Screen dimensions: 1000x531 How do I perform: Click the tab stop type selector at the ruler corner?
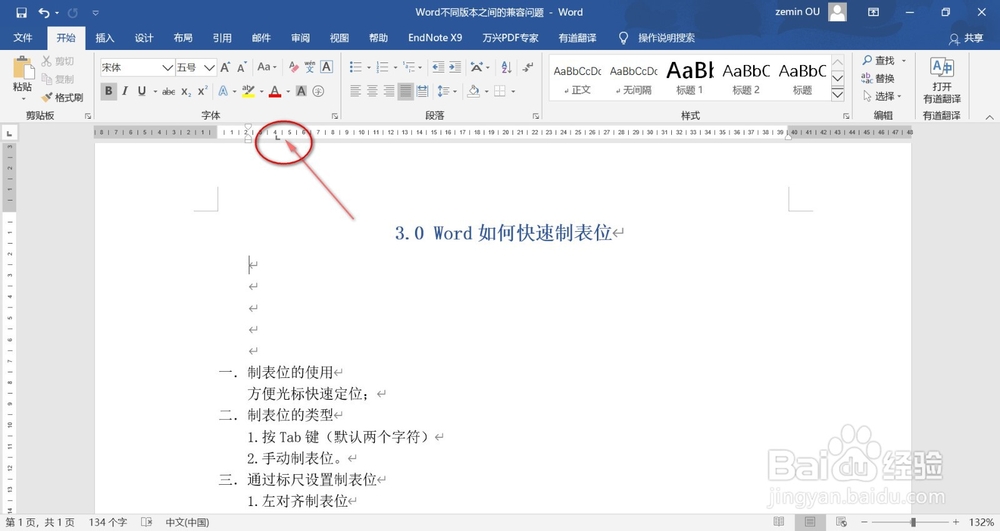tap(9, 133)
